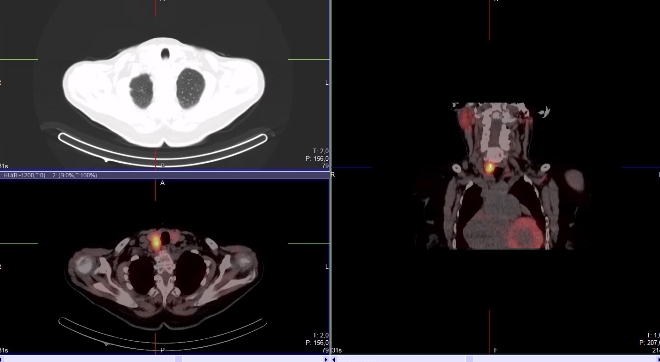Click the heart ring uptake in coronal image
660x362 pixels.
(524, 233)
